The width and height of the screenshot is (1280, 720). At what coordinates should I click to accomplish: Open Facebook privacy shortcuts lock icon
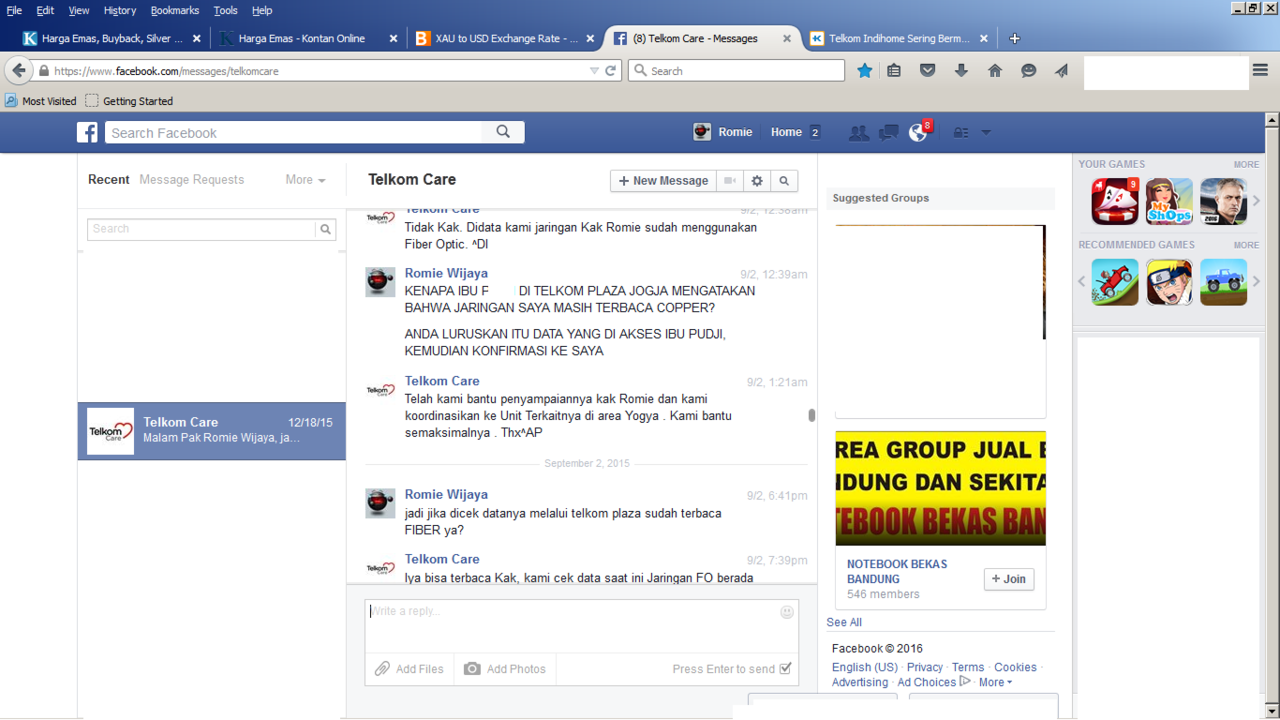point(961,132)
